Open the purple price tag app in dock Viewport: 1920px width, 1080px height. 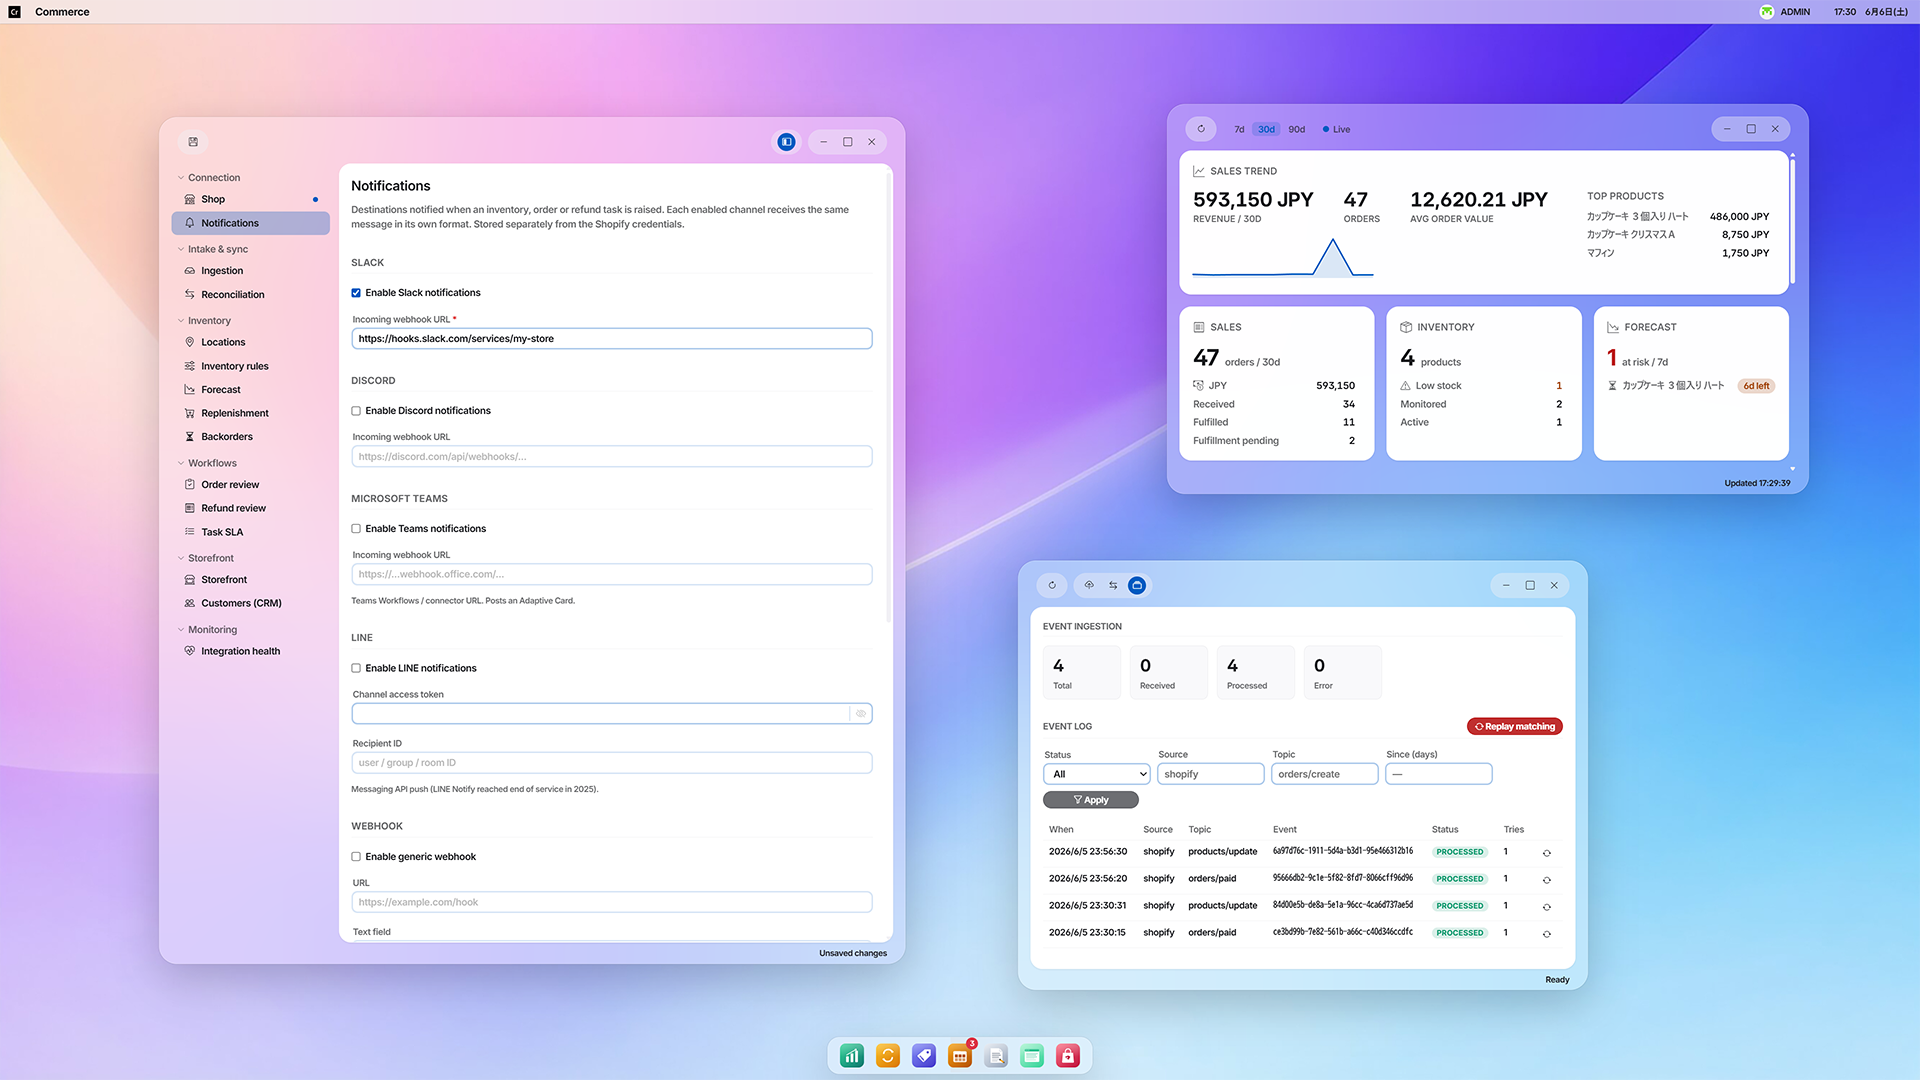[924, 1056]
